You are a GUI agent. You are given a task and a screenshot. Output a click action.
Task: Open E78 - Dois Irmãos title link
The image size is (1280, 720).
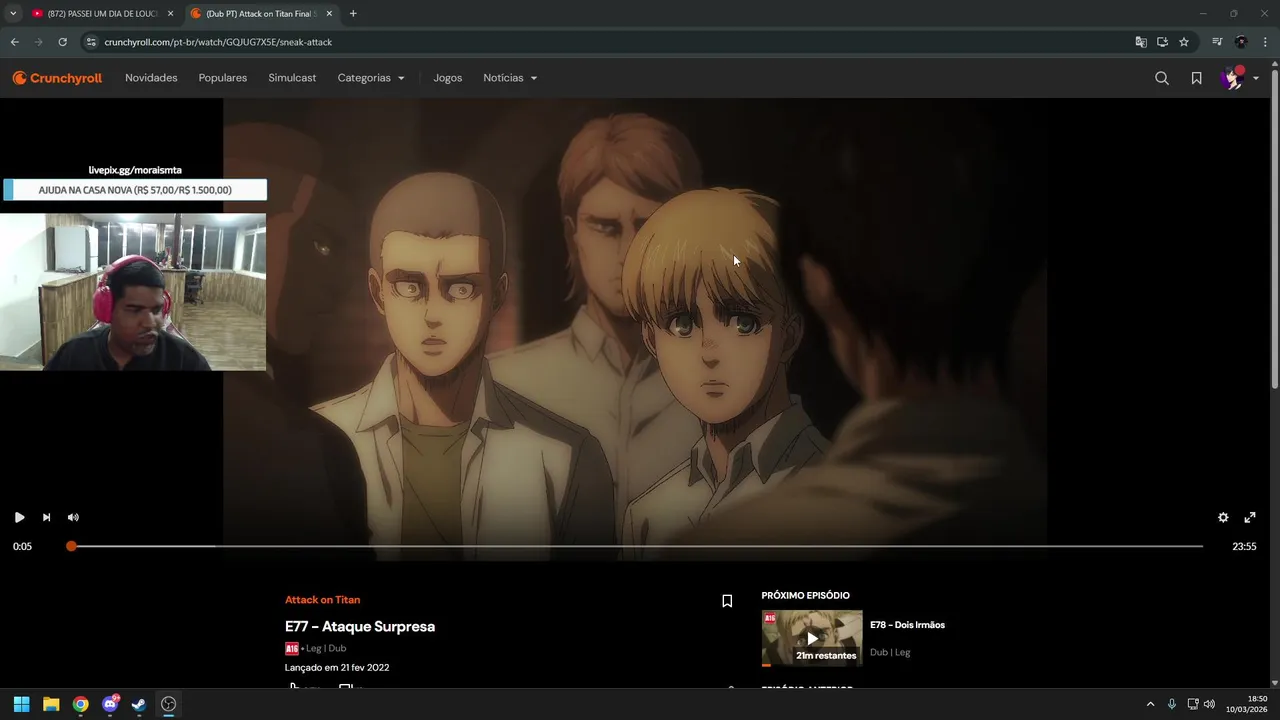click(907, 625)
